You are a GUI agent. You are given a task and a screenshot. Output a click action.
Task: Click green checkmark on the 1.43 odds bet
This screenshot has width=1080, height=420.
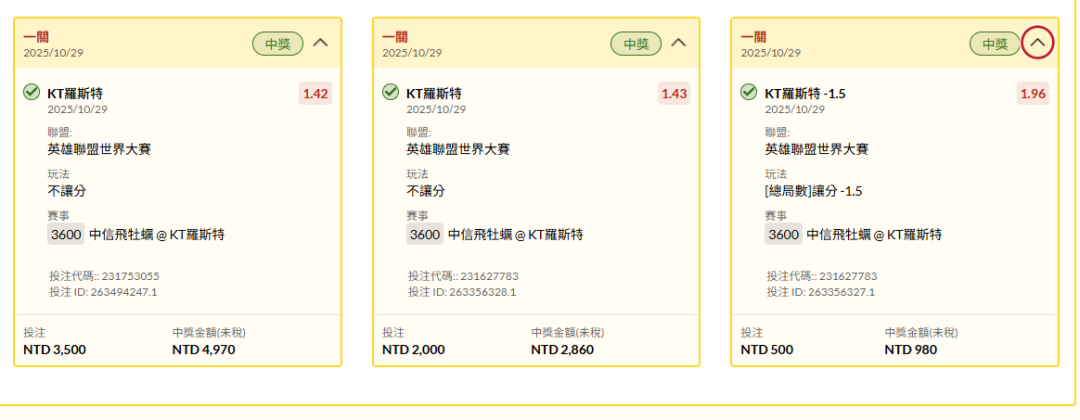(390, 93)
